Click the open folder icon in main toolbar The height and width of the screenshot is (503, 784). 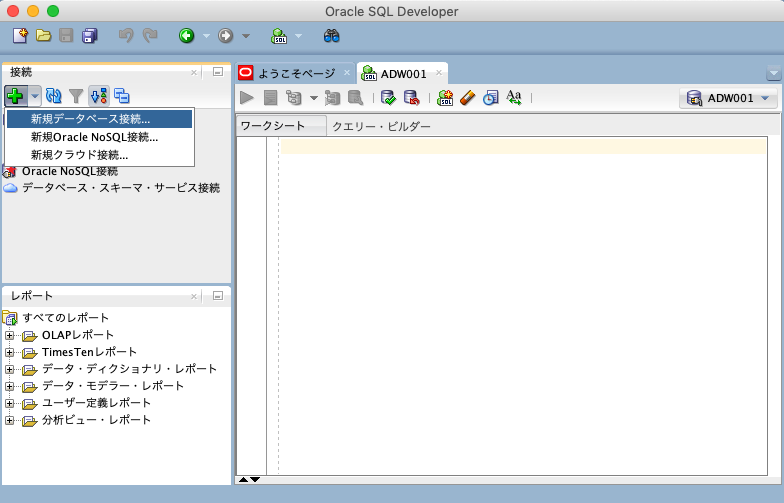point(43,36)
